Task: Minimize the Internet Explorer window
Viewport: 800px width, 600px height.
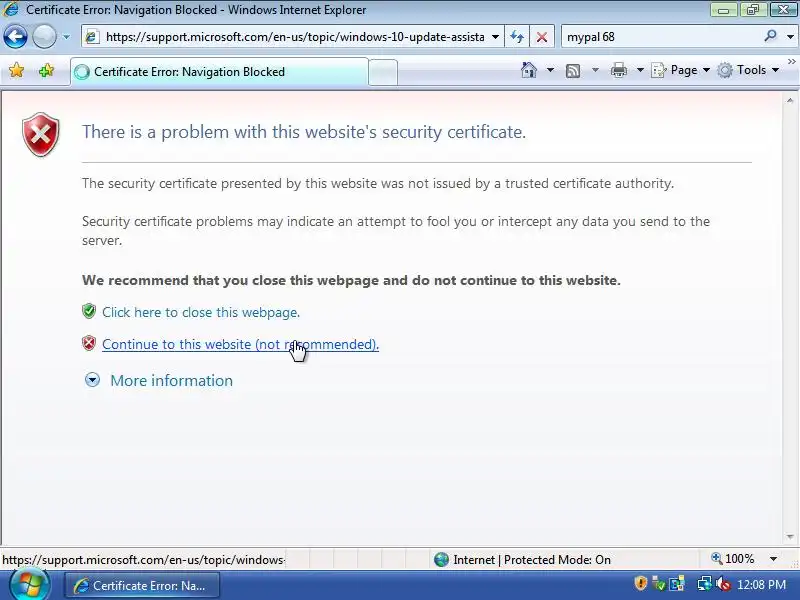Action: pos(723,10)
